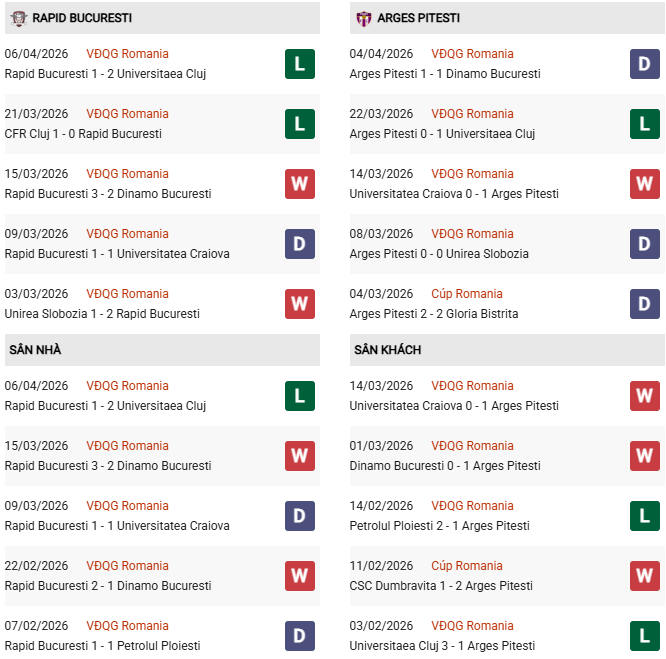Click the W badge for CSC Dumbravita 1 - 2 Arges Pitesti
The width and height of the screenshot is (666, 659).
[x=645, y=576]
